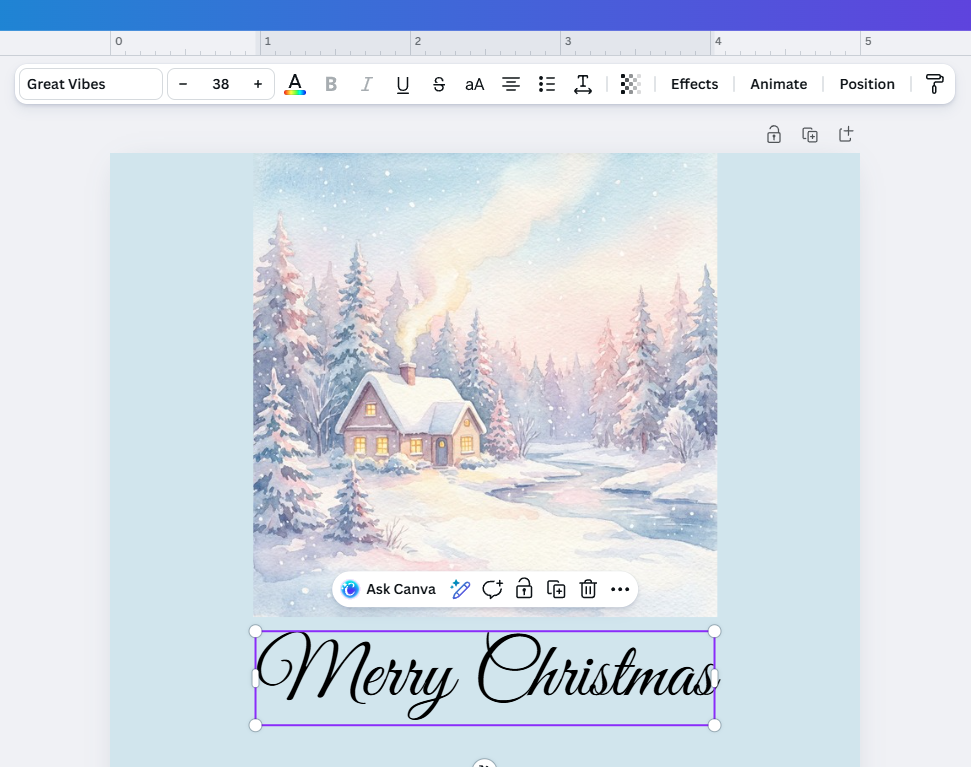The width and height of the screenshot is (971, 767).
Task: Switch to the Animate options
Action: (x=778, y=84)
